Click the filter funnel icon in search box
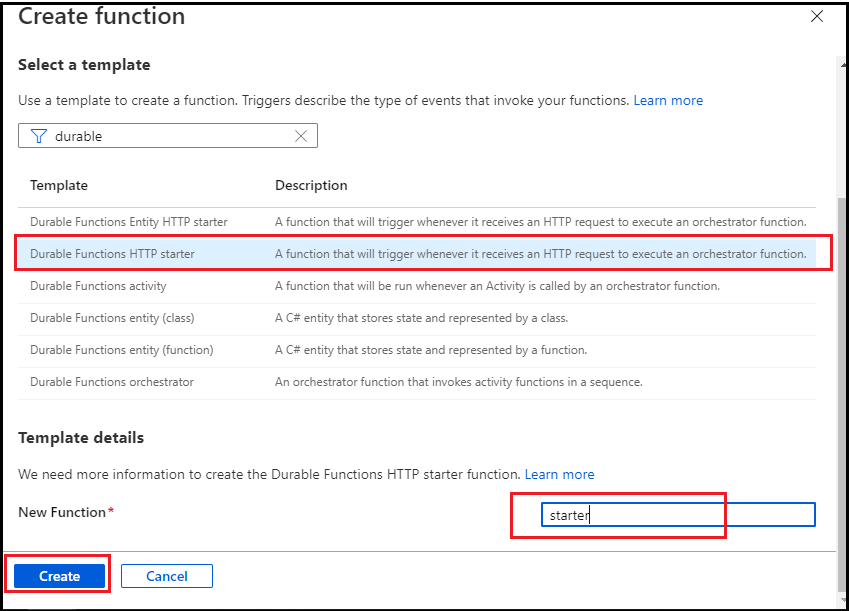Screen dimensions: 849x611 (x=39, y=135)
